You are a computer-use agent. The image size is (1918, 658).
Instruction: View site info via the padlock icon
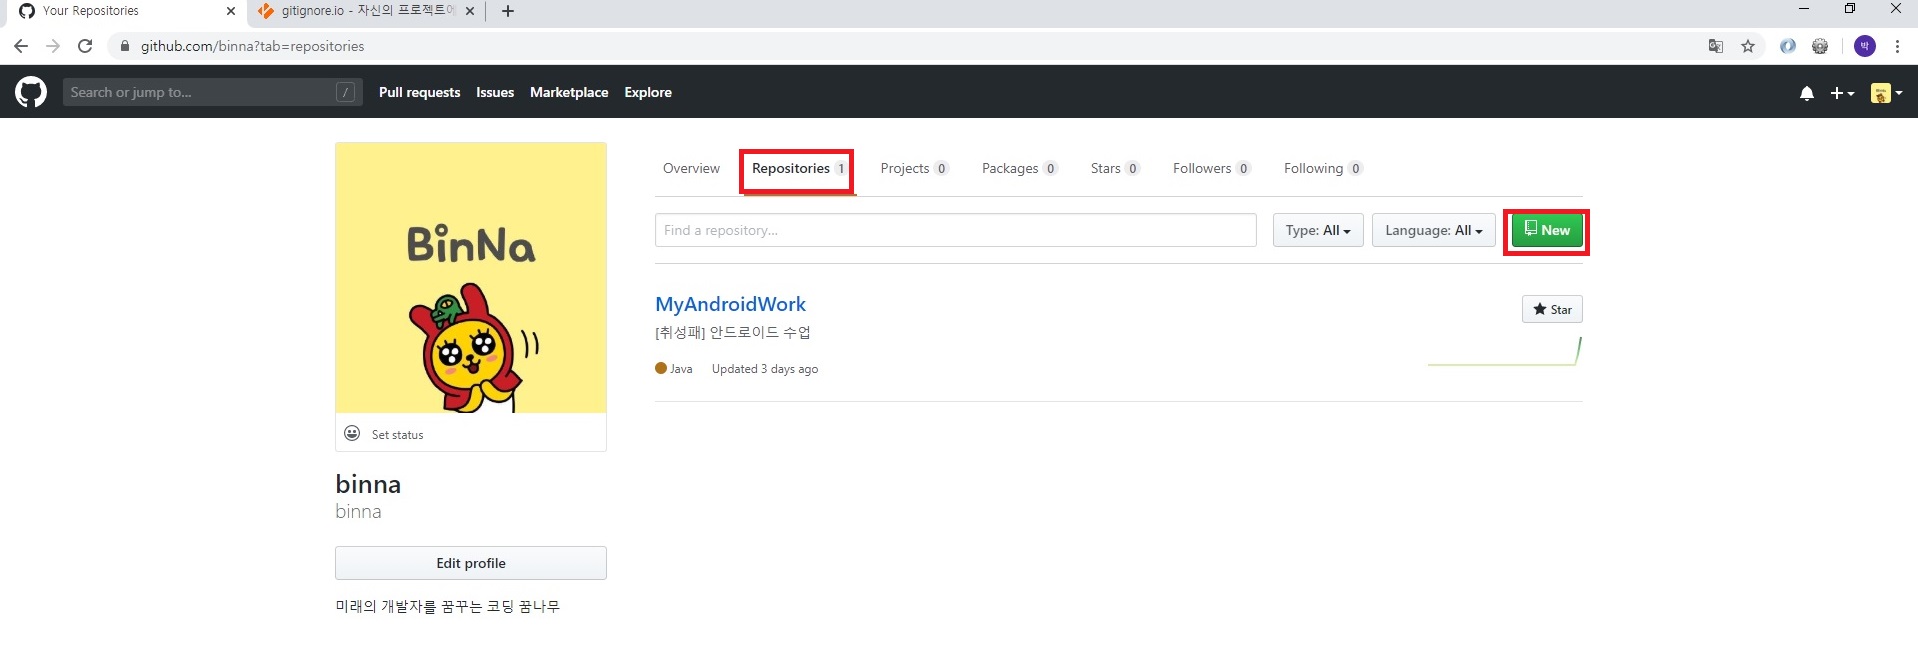pos(125,46)
